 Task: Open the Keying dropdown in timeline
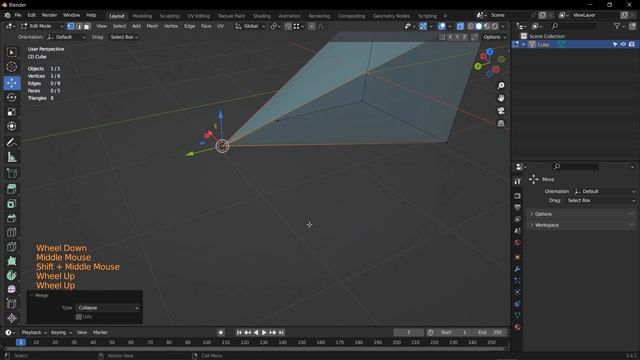coord(61,332)
